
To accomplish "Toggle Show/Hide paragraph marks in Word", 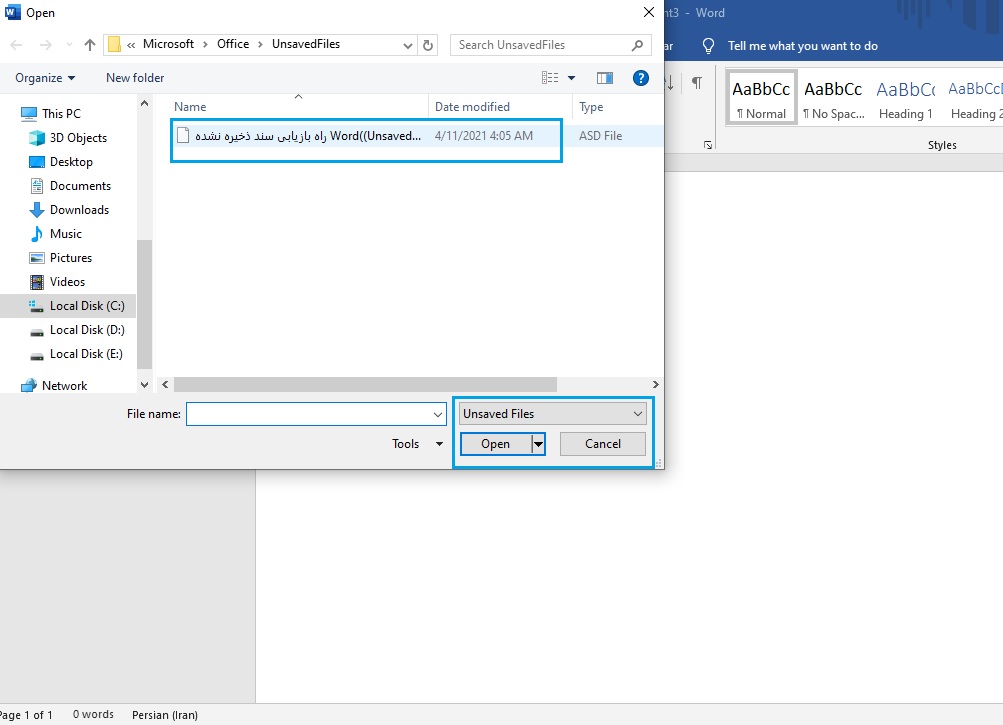I will (x=697, y=82).
